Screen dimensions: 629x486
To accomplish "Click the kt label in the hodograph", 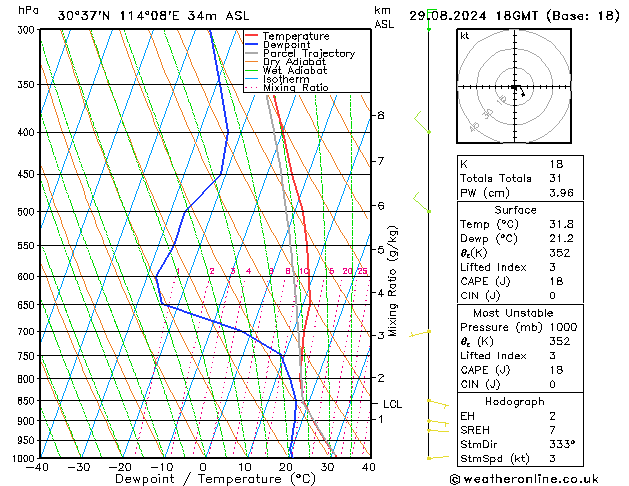I will [x=465, y=36].
